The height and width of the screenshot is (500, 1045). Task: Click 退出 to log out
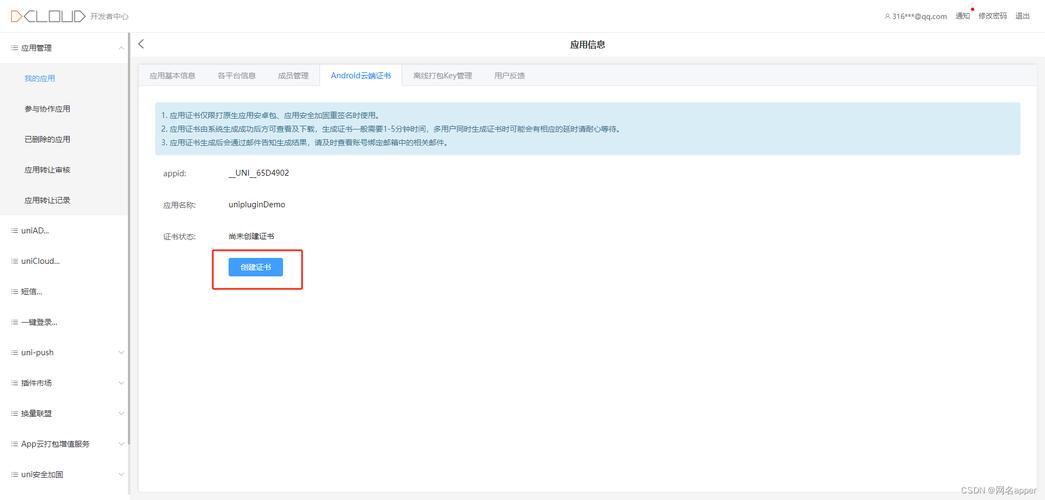pos(1022,16)
